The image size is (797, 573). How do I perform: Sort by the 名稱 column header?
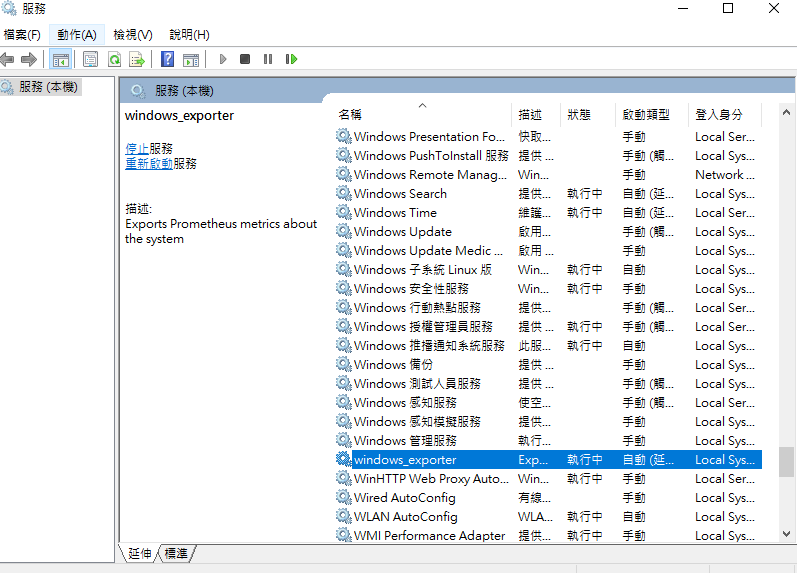350,115
